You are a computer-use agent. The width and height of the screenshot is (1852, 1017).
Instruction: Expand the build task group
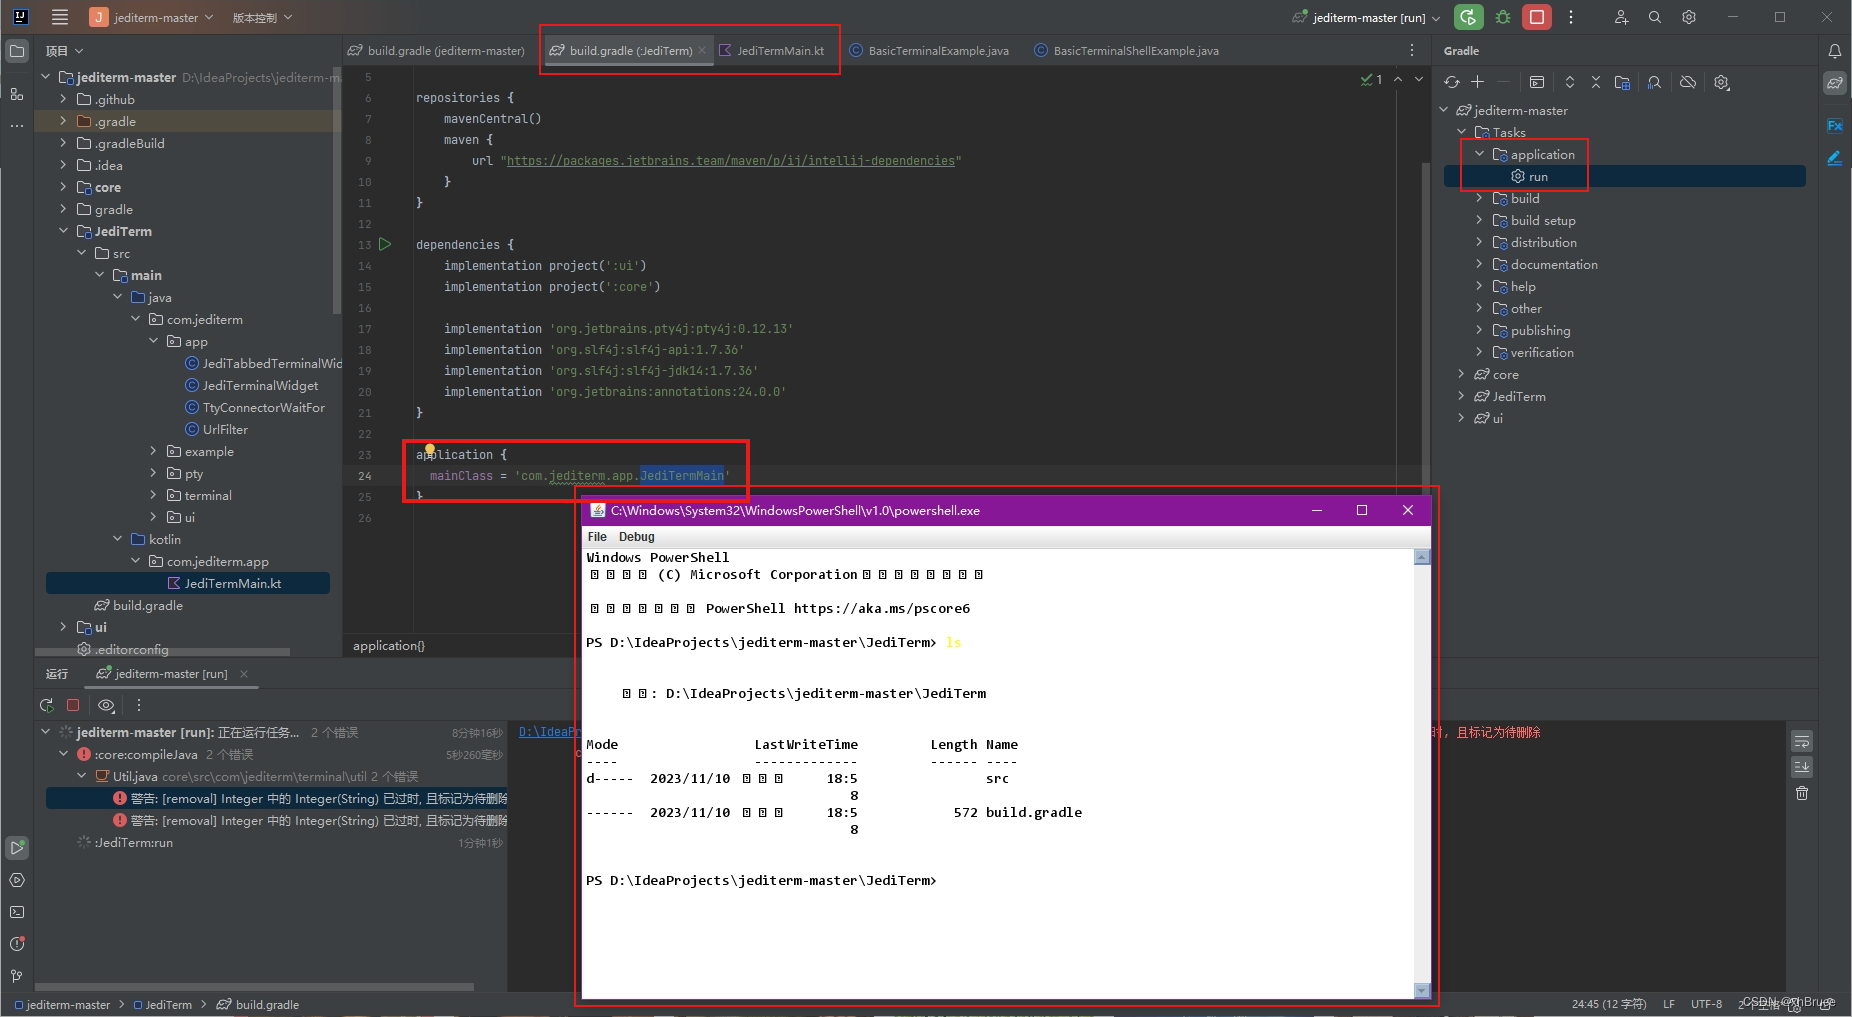(x=1480, y=198)
